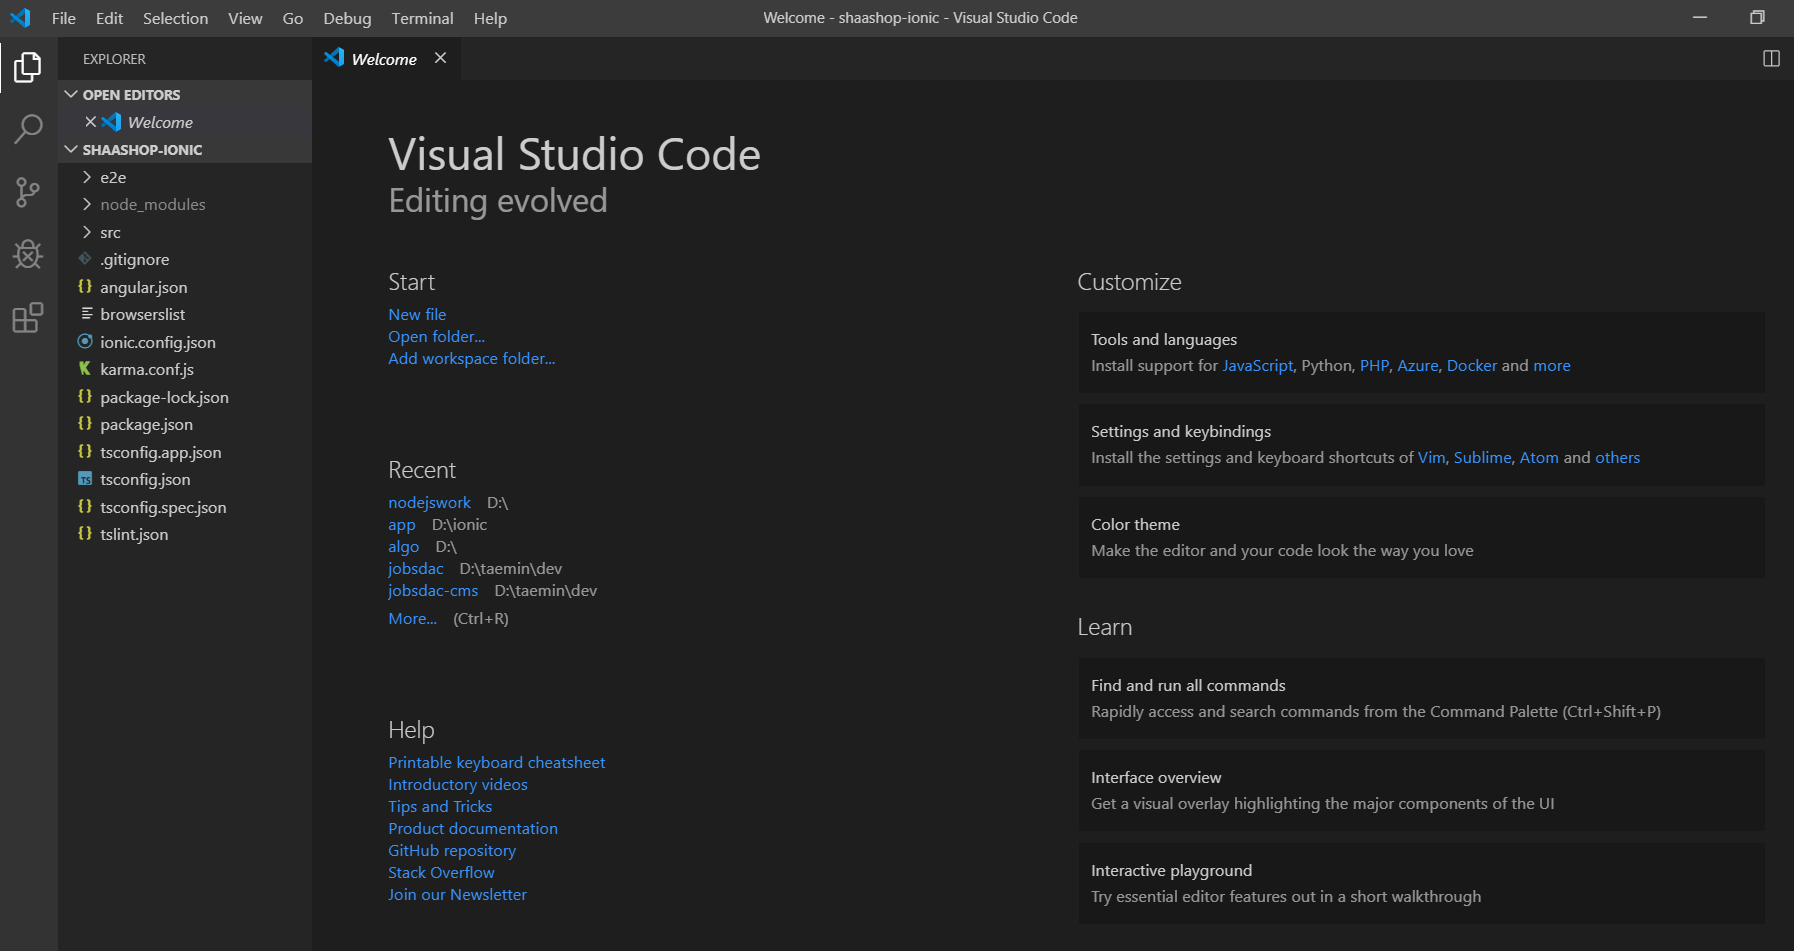Open GitHub repository link
Screen dimensions: 1794x951
pos(452,850)
